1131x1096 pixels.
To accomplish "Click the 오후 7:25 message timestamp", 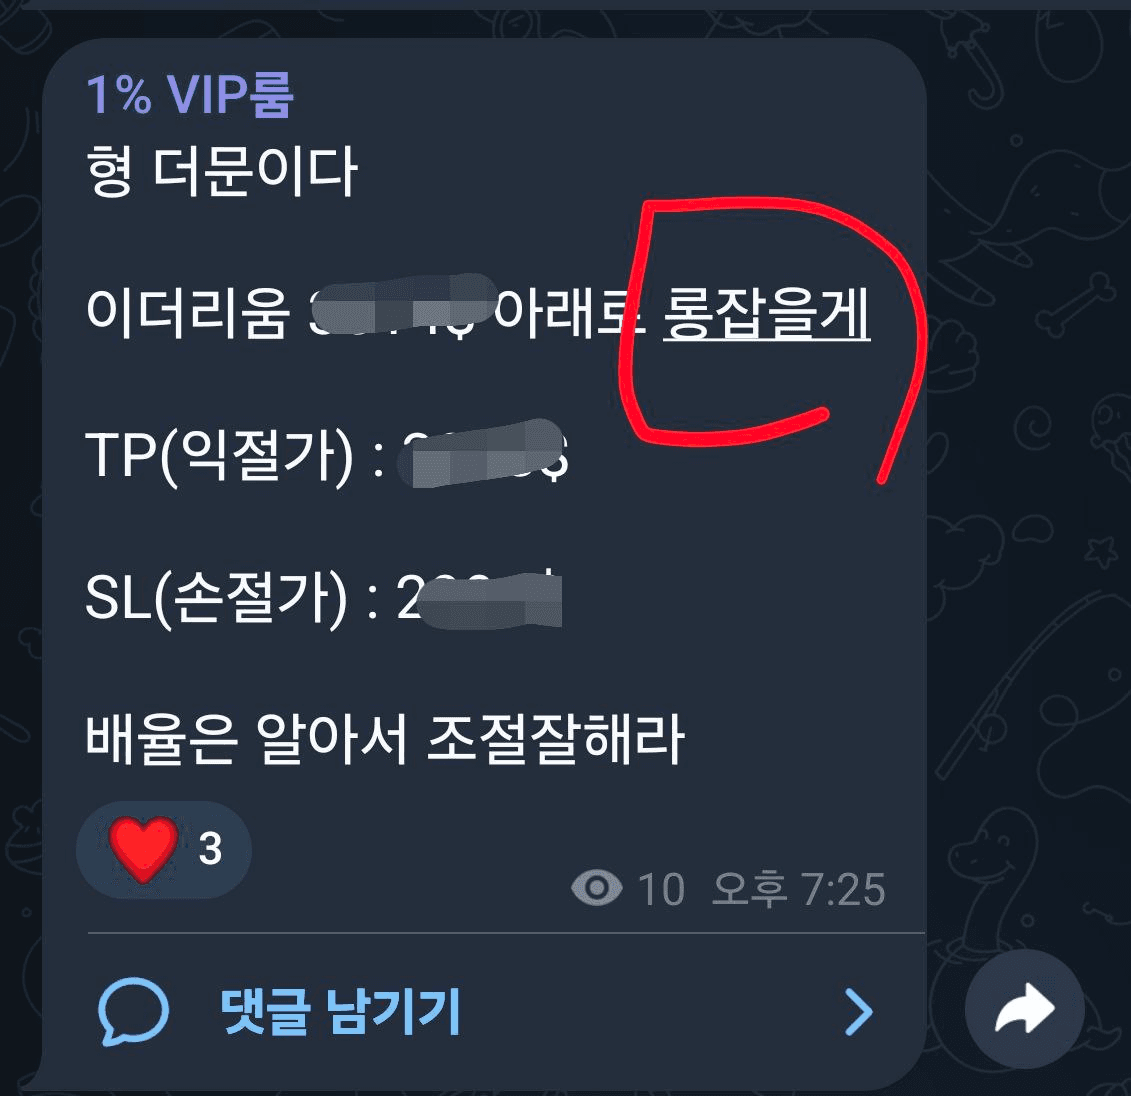I will pos(798,888).
